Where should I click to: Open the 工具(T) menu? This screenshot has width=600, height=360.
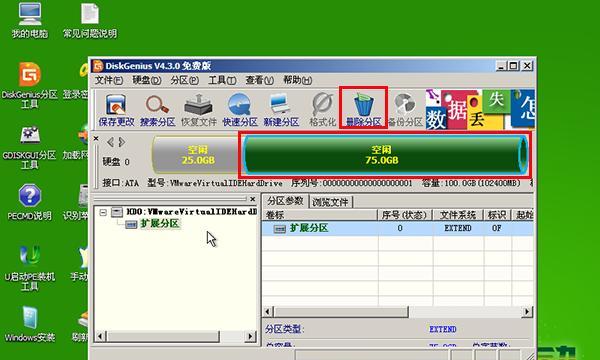click(x=222, y=80)
